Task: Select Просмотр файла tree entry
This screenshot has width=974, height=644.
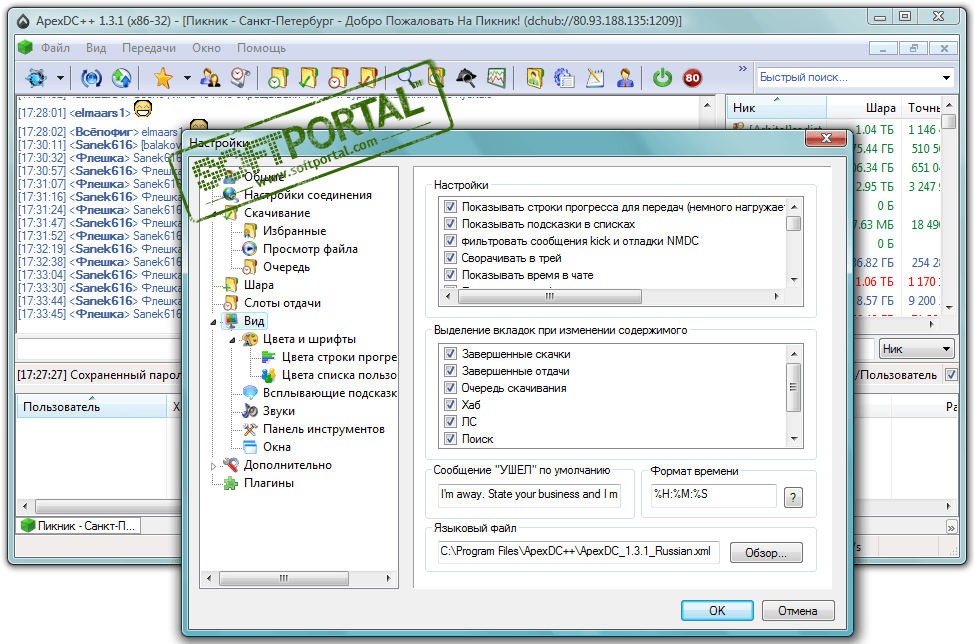Action: tap(310, 249)
